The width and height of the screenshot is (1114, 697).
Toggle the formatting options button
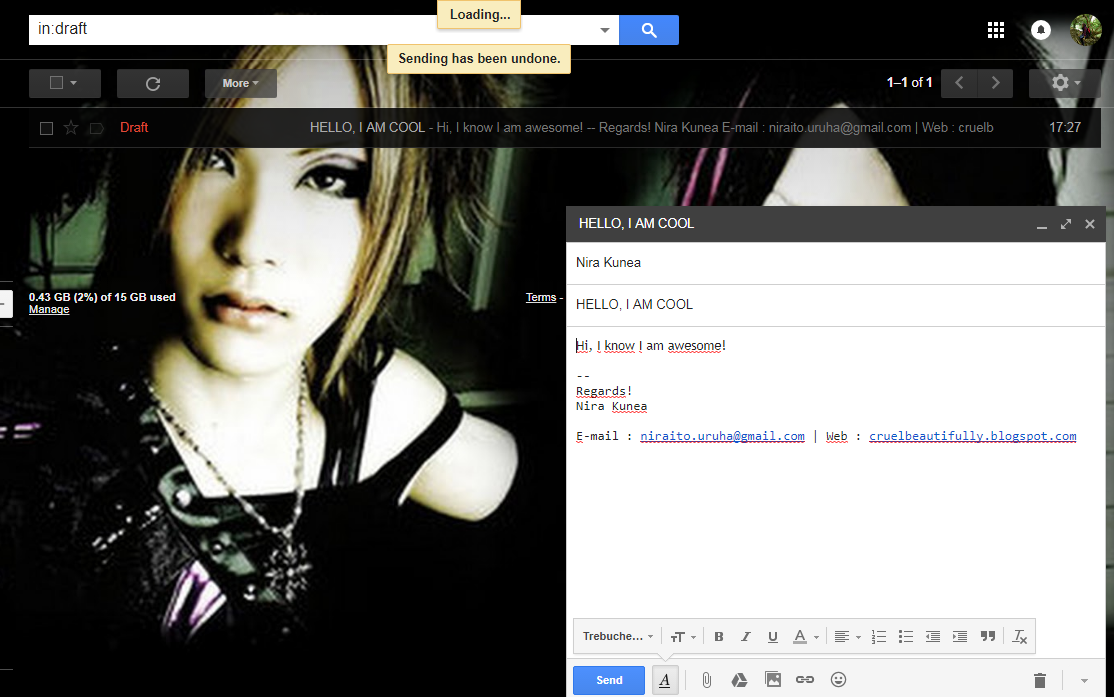(x=665, y=680)
